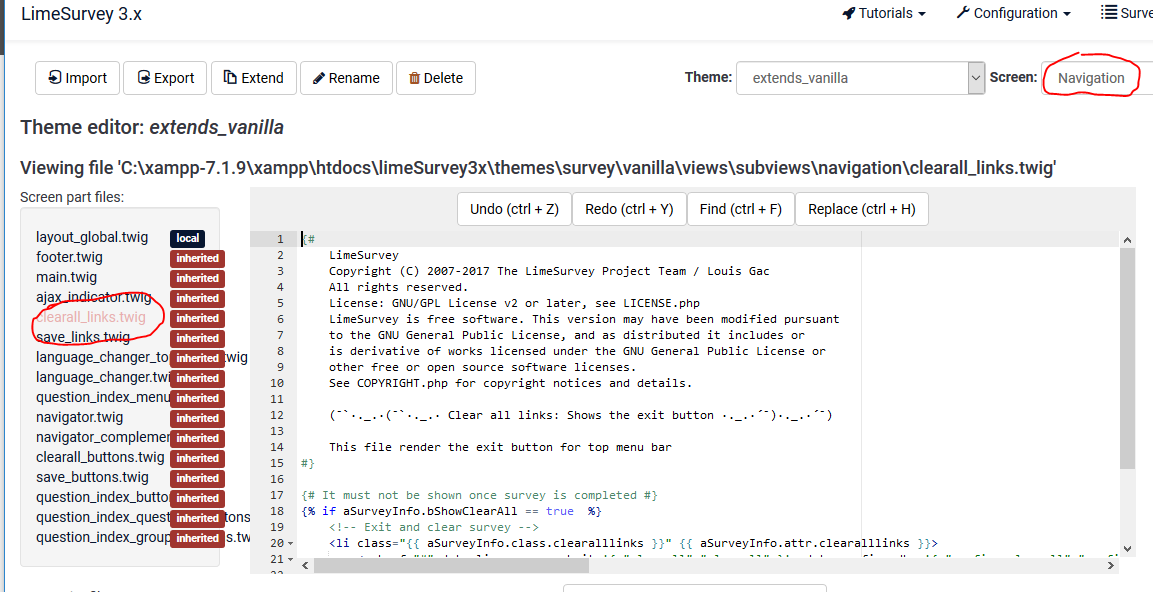
Task: Open save_buttons.twig file
Action: (92, 477)
